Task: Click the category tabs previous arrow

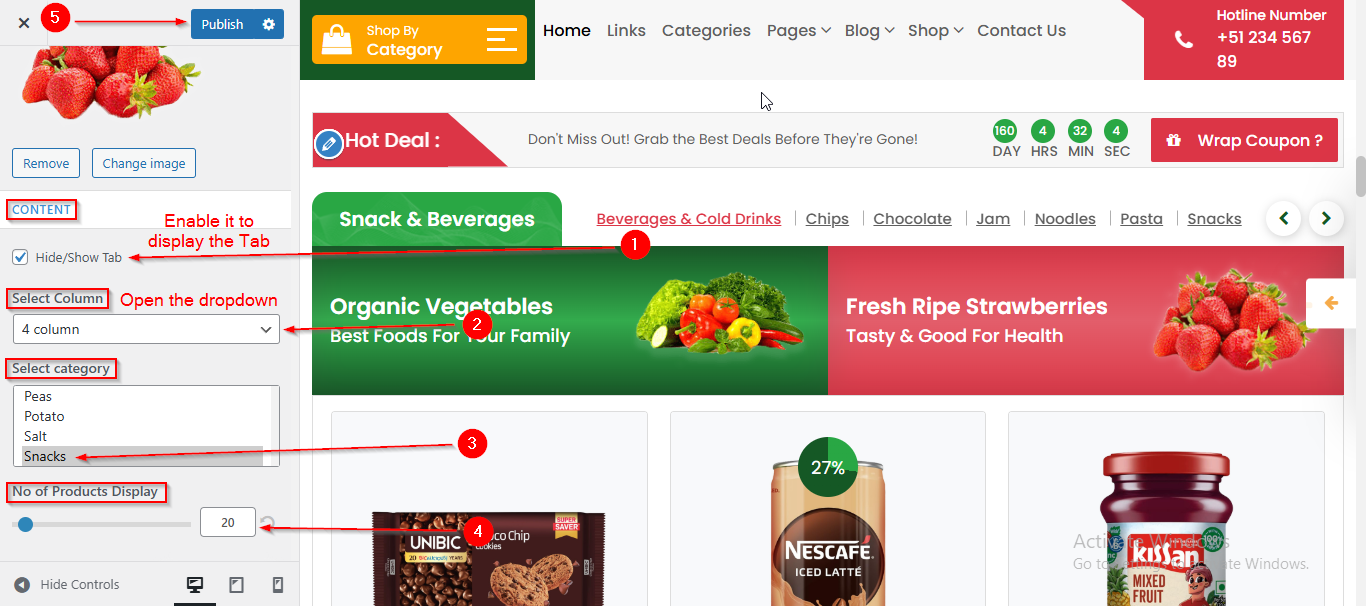Action: (1284, 218)
